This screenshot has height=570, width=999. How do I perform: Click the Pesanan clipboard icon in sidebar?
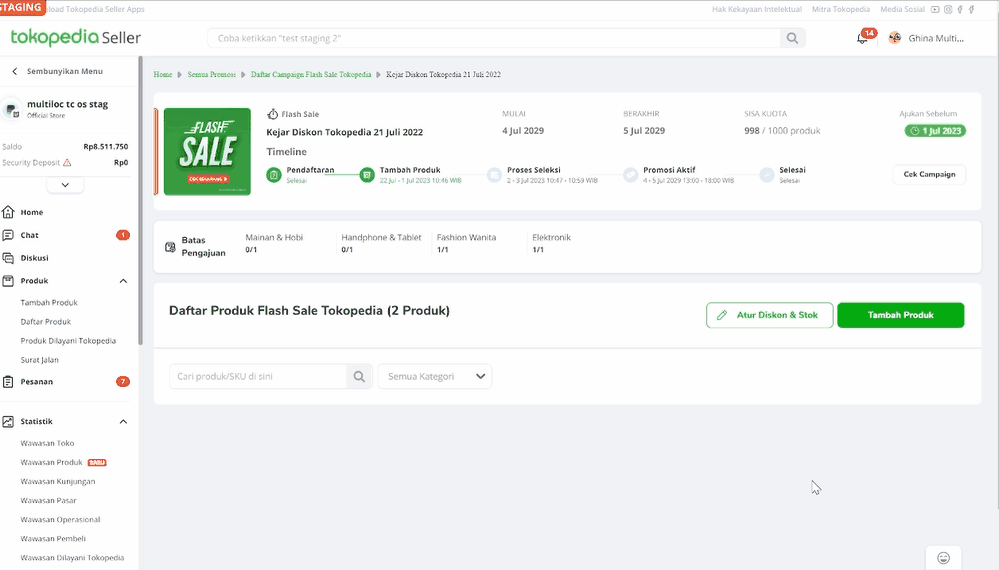(8, 381)
